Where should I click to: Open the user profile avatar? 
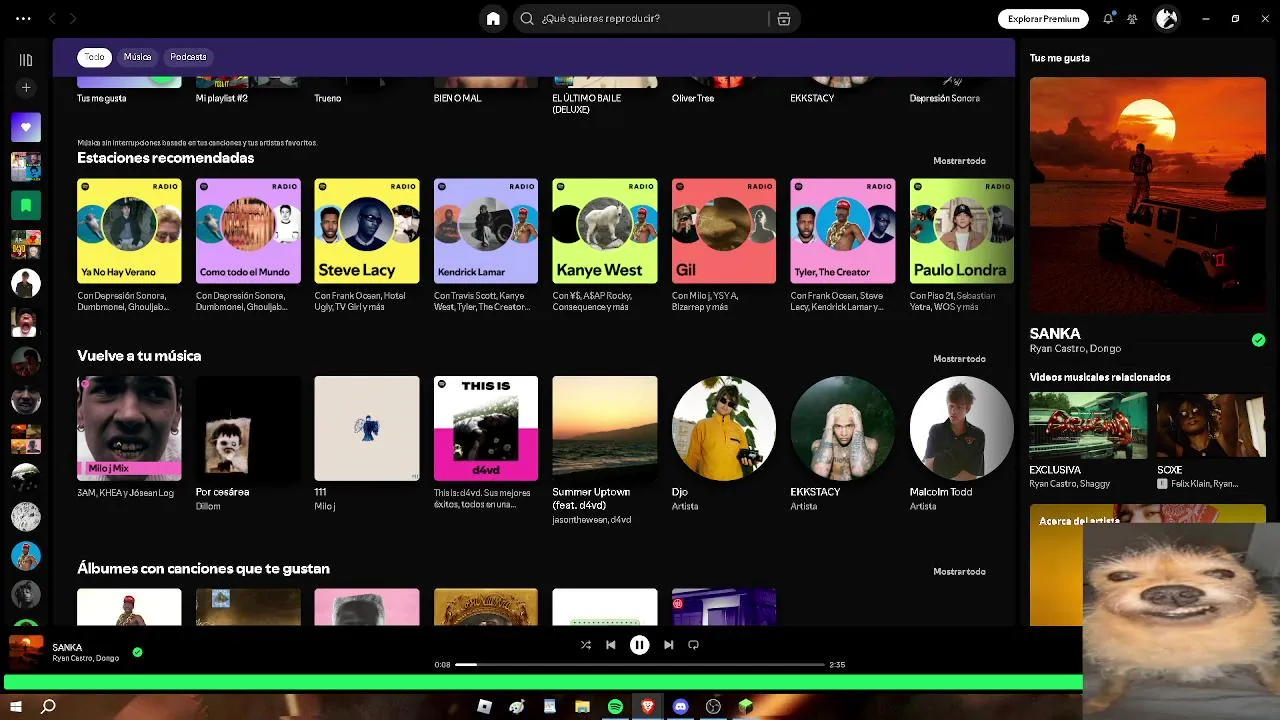coord(1166,18)
